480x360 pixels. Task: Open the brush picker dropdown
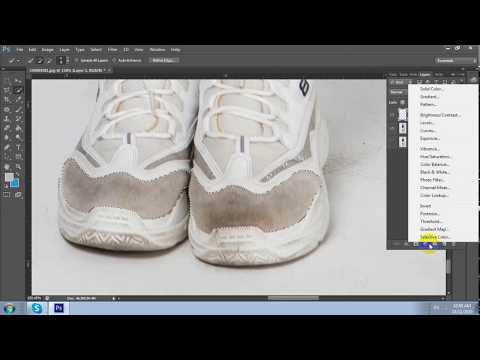pos(63,60)
